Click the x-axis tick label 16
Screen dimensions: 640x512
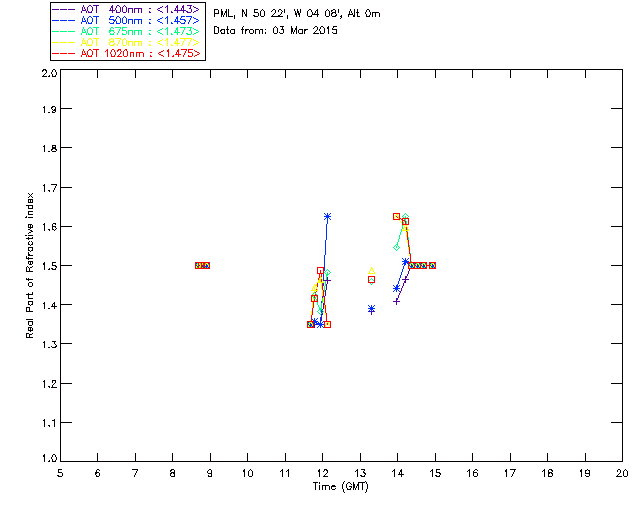(472, 474)
